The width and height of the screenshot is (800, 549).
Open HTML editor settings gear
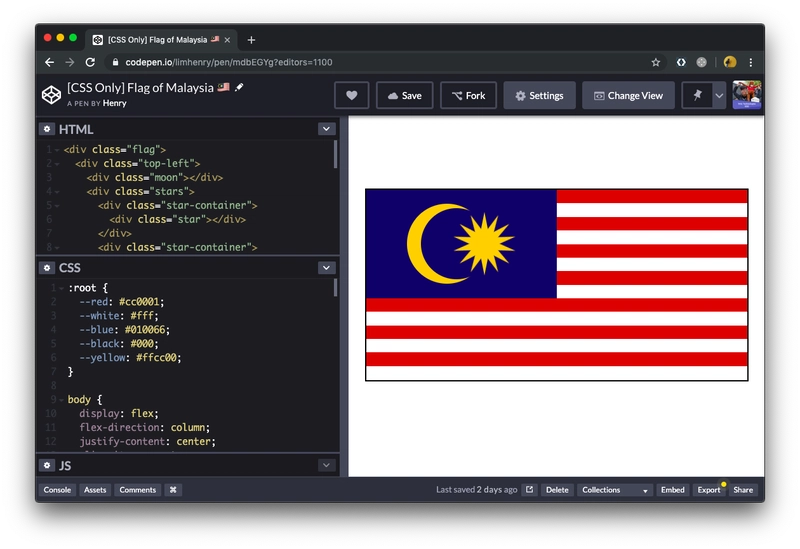pyautogui.click(x=47, y=129)
